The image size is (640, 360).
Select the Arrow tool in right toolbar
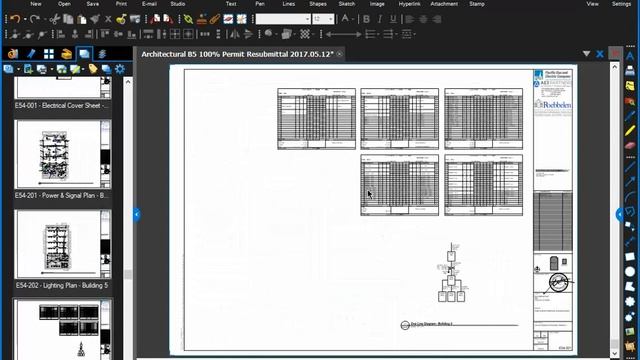pos(630,181)
